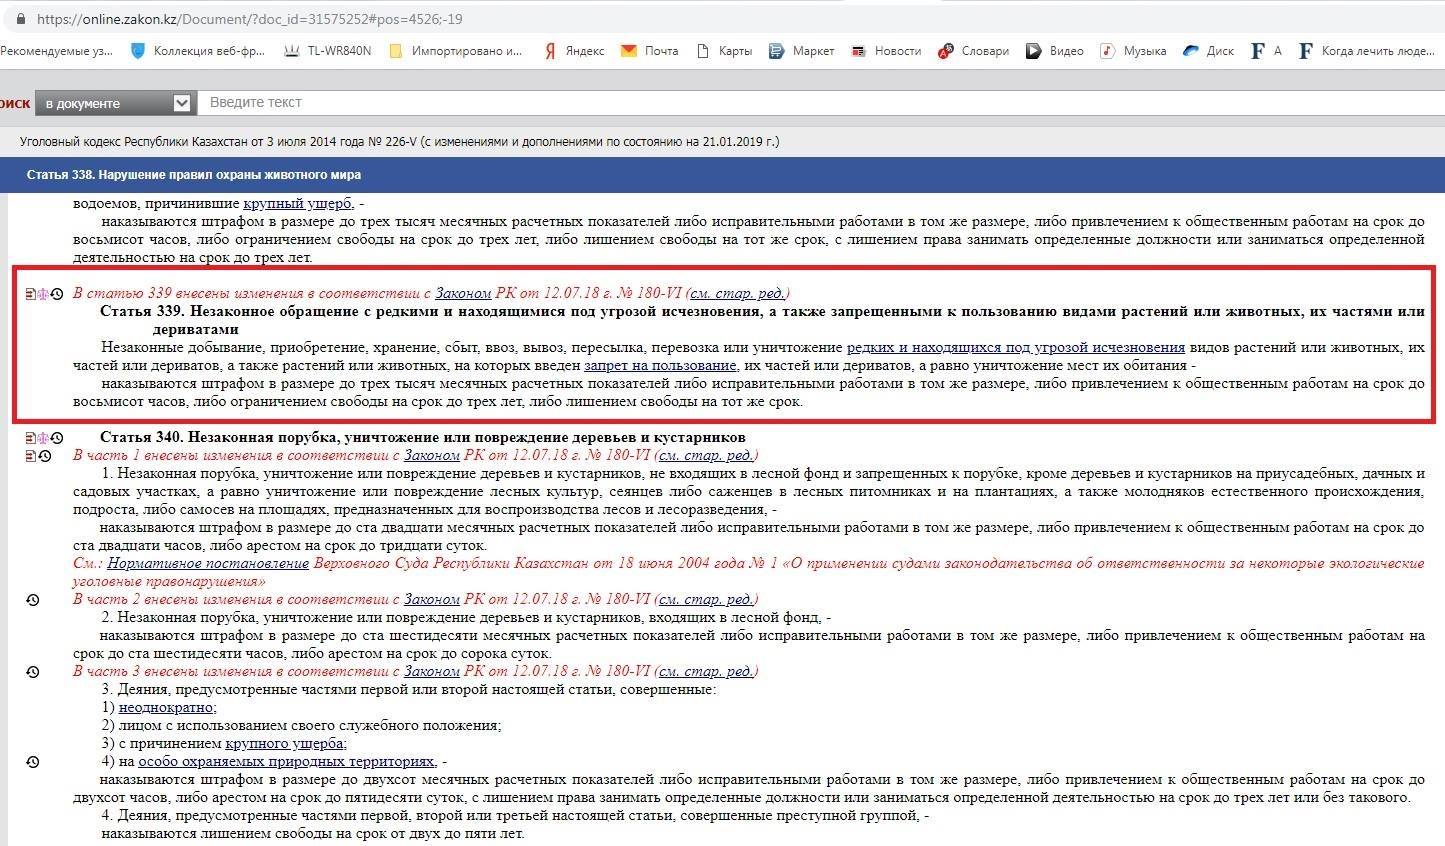Open Карты bookmark
This screenshot has height=846, width=1445.
724,51
